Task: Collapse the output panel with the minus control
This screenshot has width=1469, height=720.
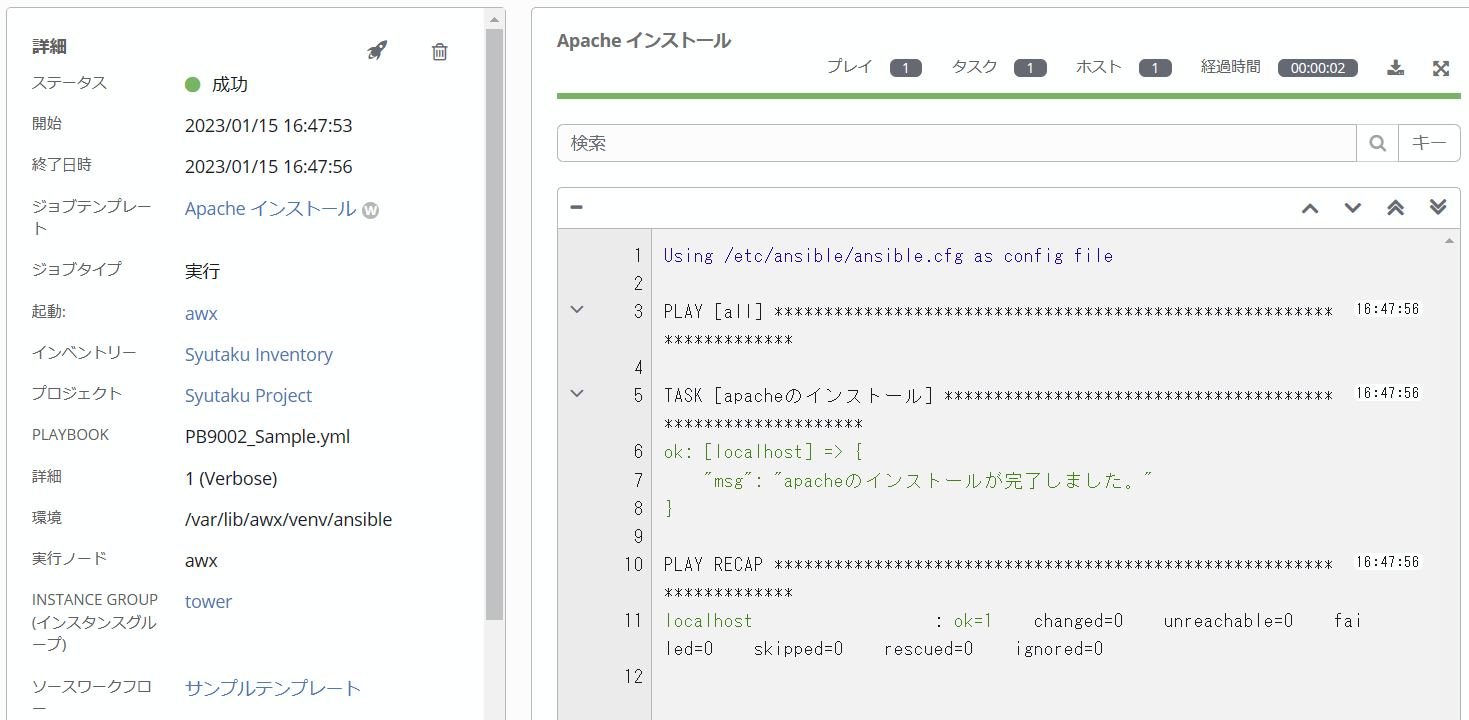Action: click(x=575, y=207)
